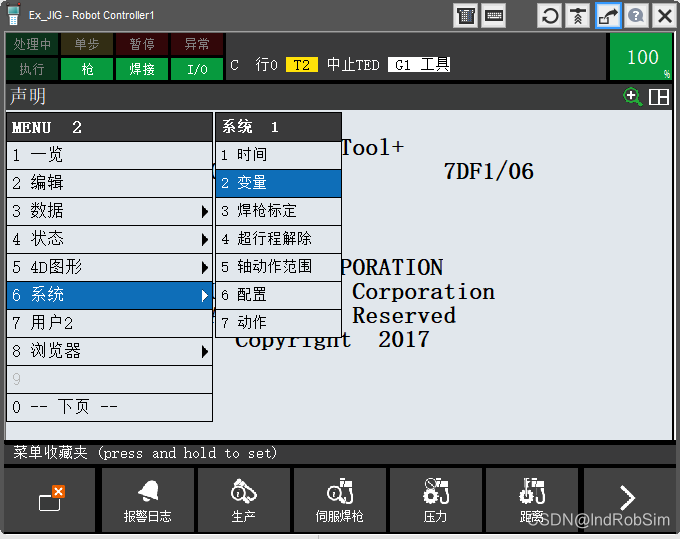Click the split screen layout icon
The image size is (680, 539).
[658, 97]
